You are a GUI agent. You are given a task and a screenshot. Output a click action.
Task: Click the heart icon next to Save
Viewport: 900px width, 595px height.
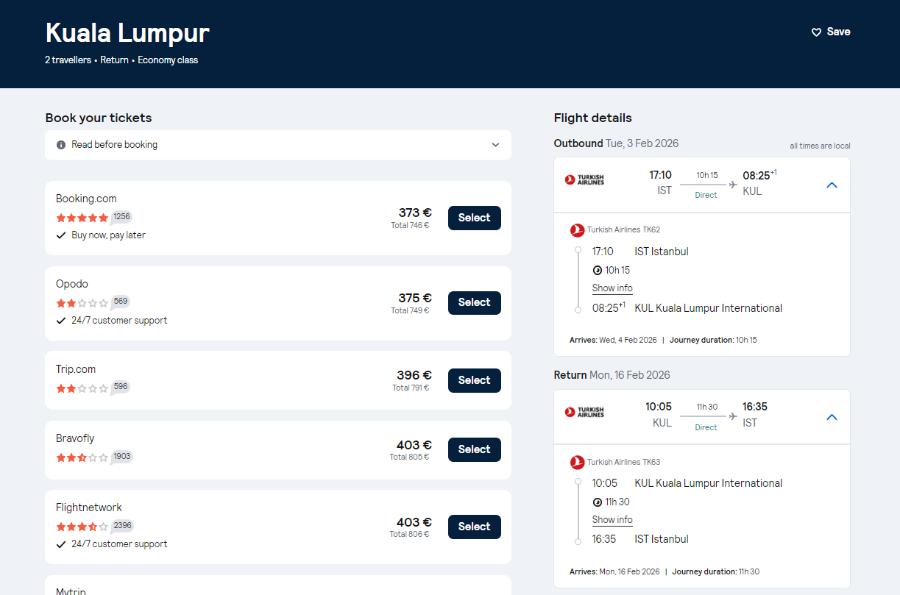[x=816, y=32]
